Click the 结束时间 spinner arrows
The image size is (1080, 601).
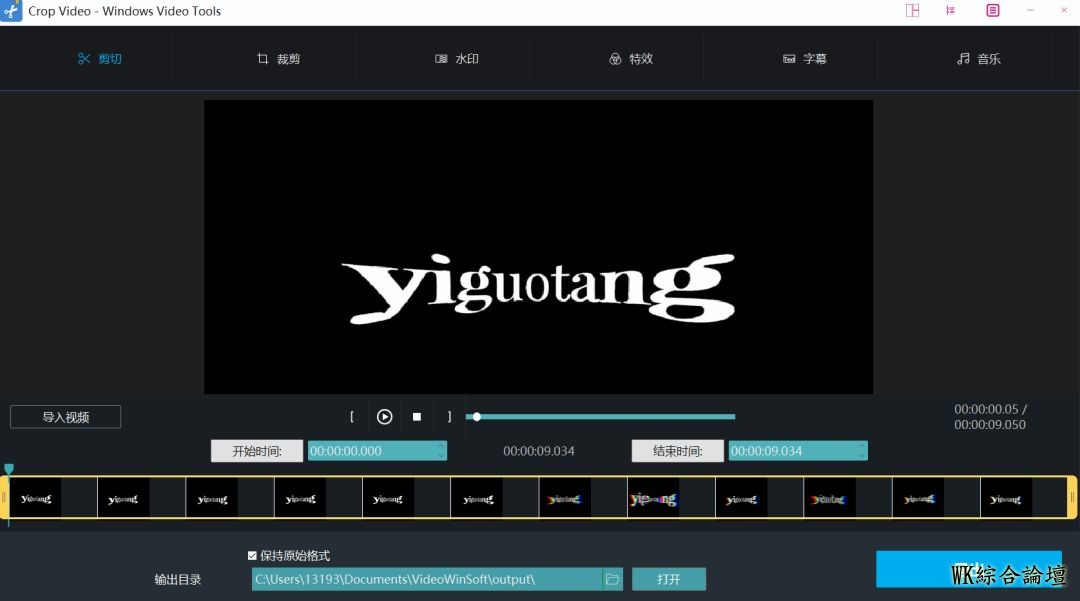tap(861, 451)
